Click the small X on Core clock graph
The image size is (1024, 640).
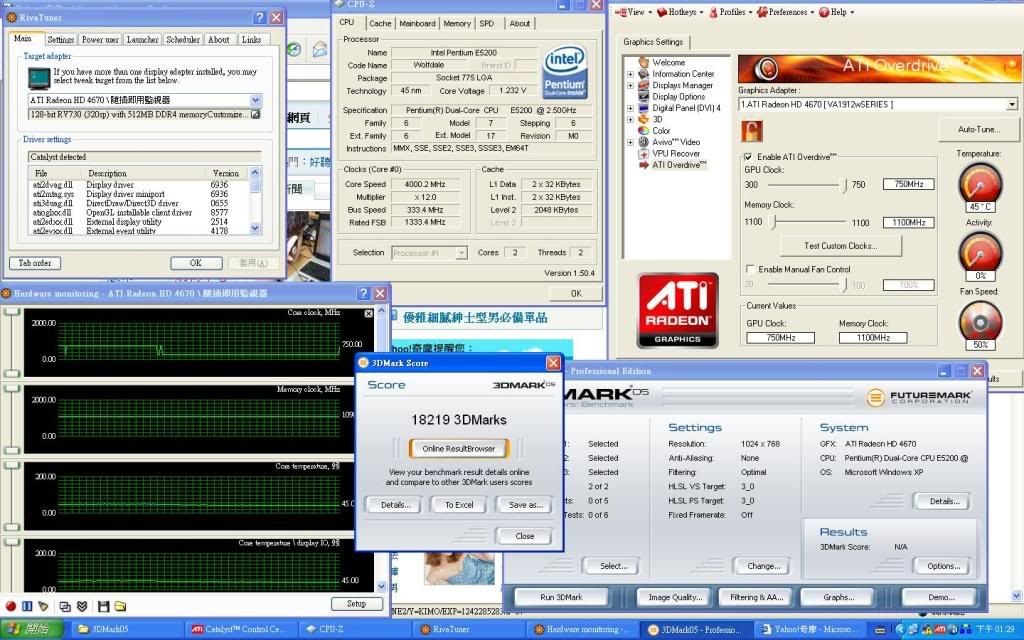pos(368,314)
